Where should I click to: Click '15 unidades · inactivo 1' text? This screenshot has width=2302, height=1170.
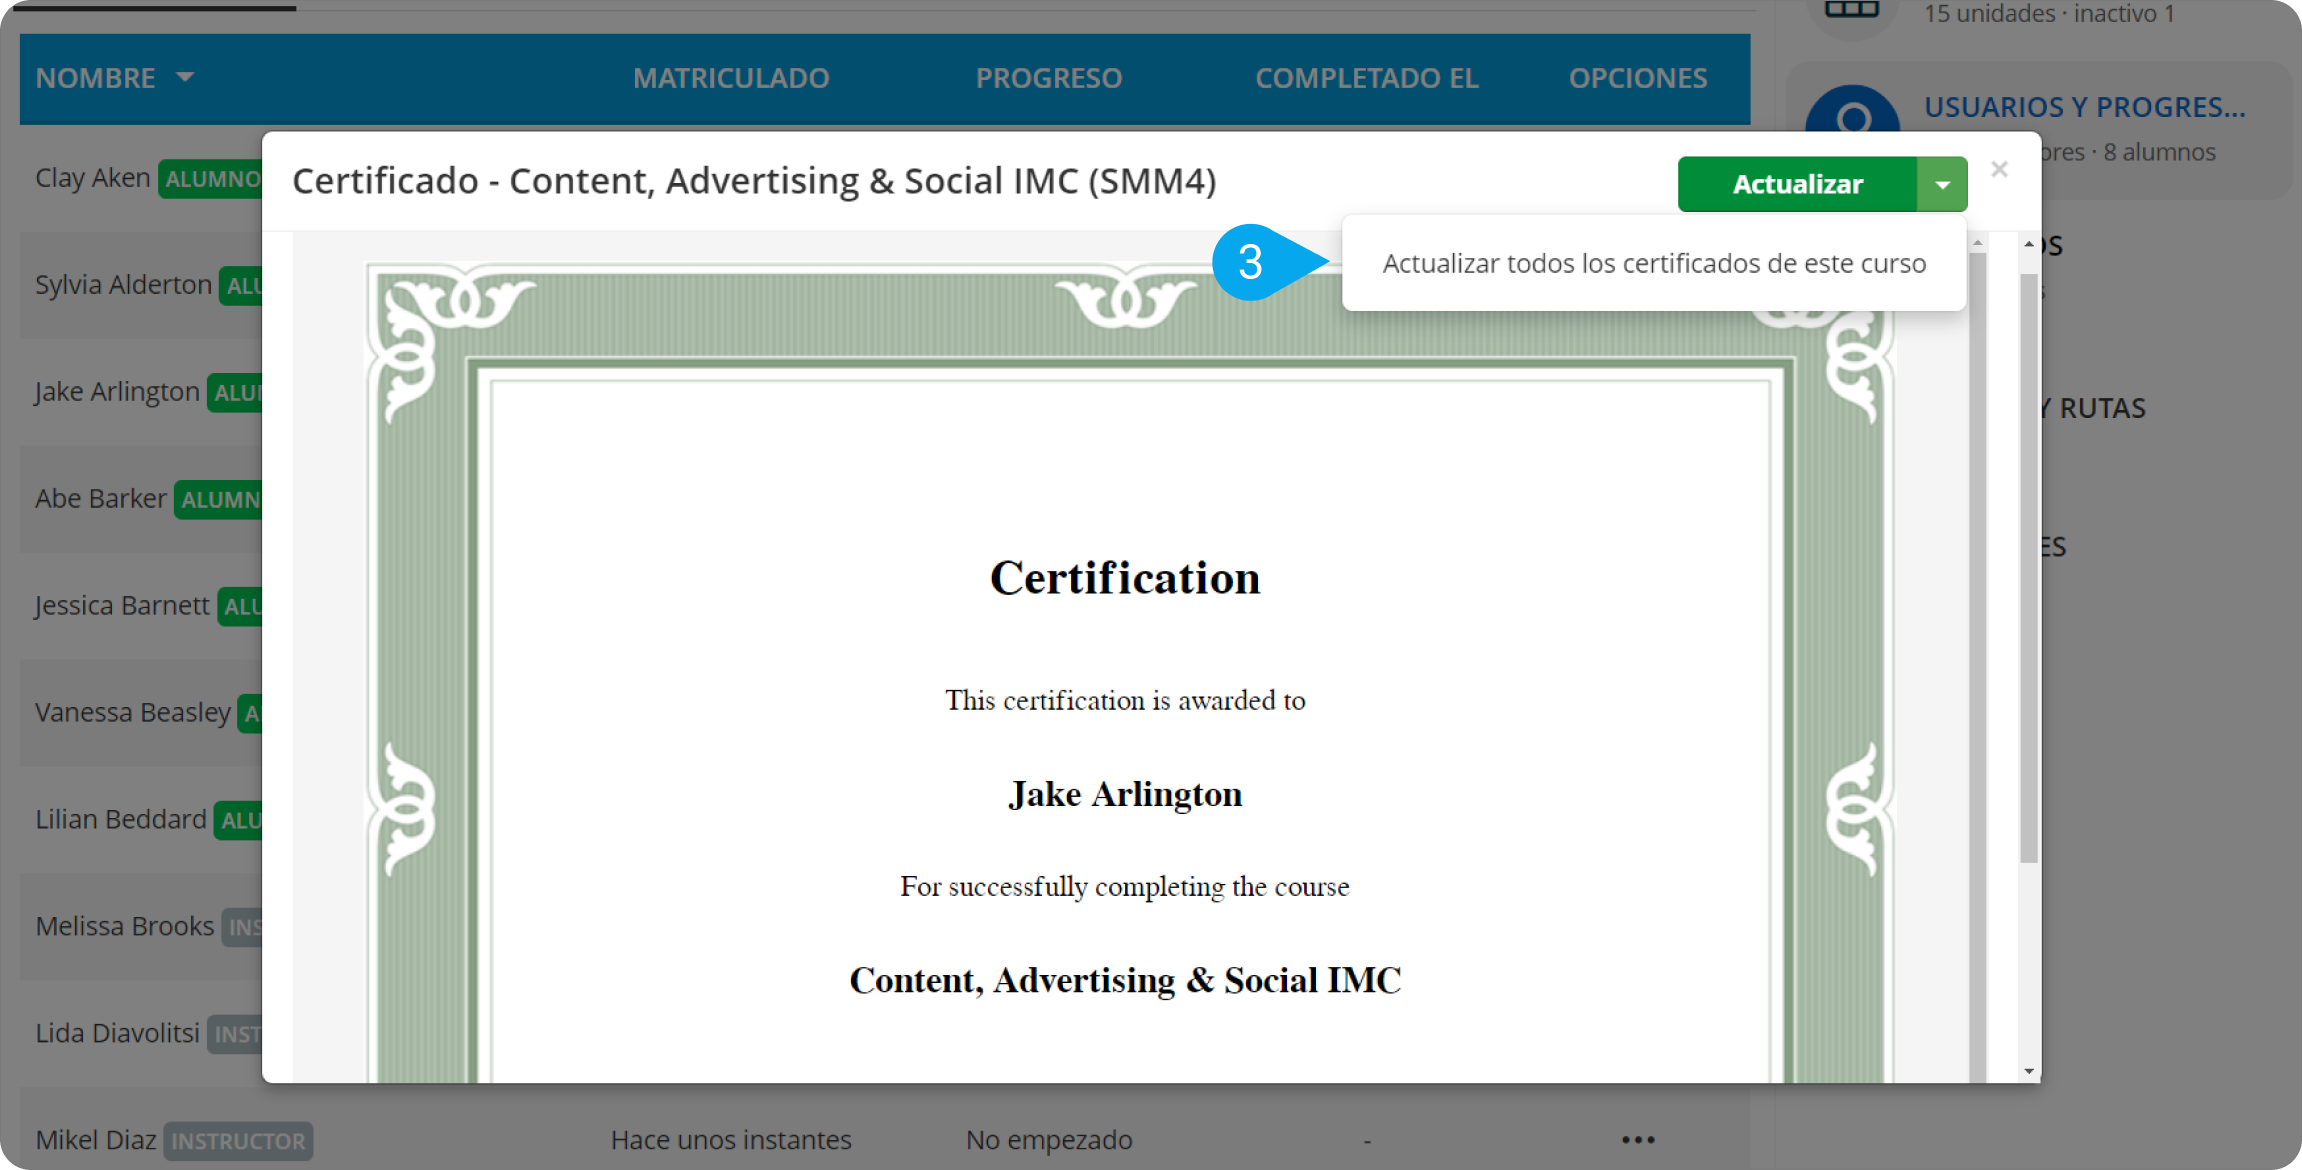coord(2049,13)
